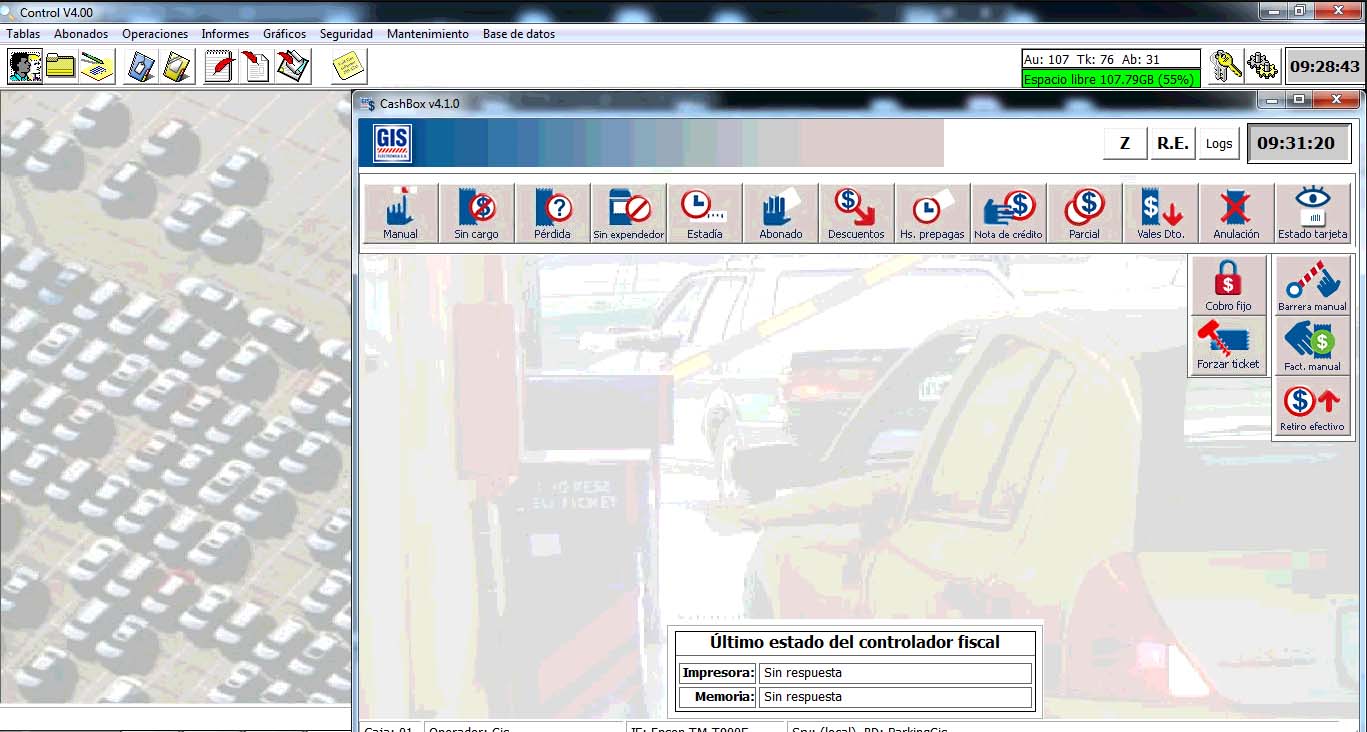Click the GIS logo in CashBox header

click(x=393, y=143)
